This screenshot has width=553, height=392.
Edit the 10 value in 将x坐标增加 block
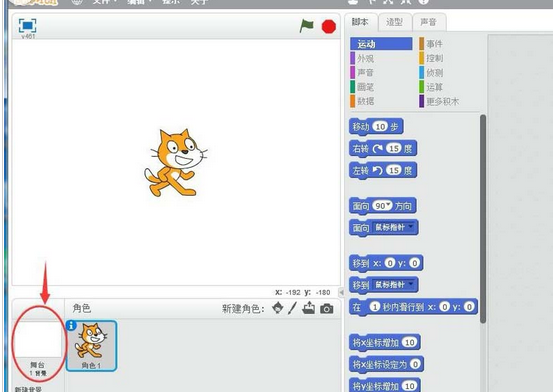point(409,343)
